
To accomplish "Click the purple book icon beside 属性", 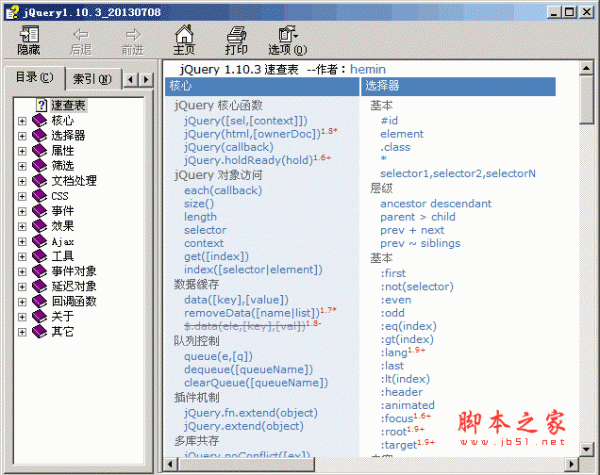I will 39,150.
